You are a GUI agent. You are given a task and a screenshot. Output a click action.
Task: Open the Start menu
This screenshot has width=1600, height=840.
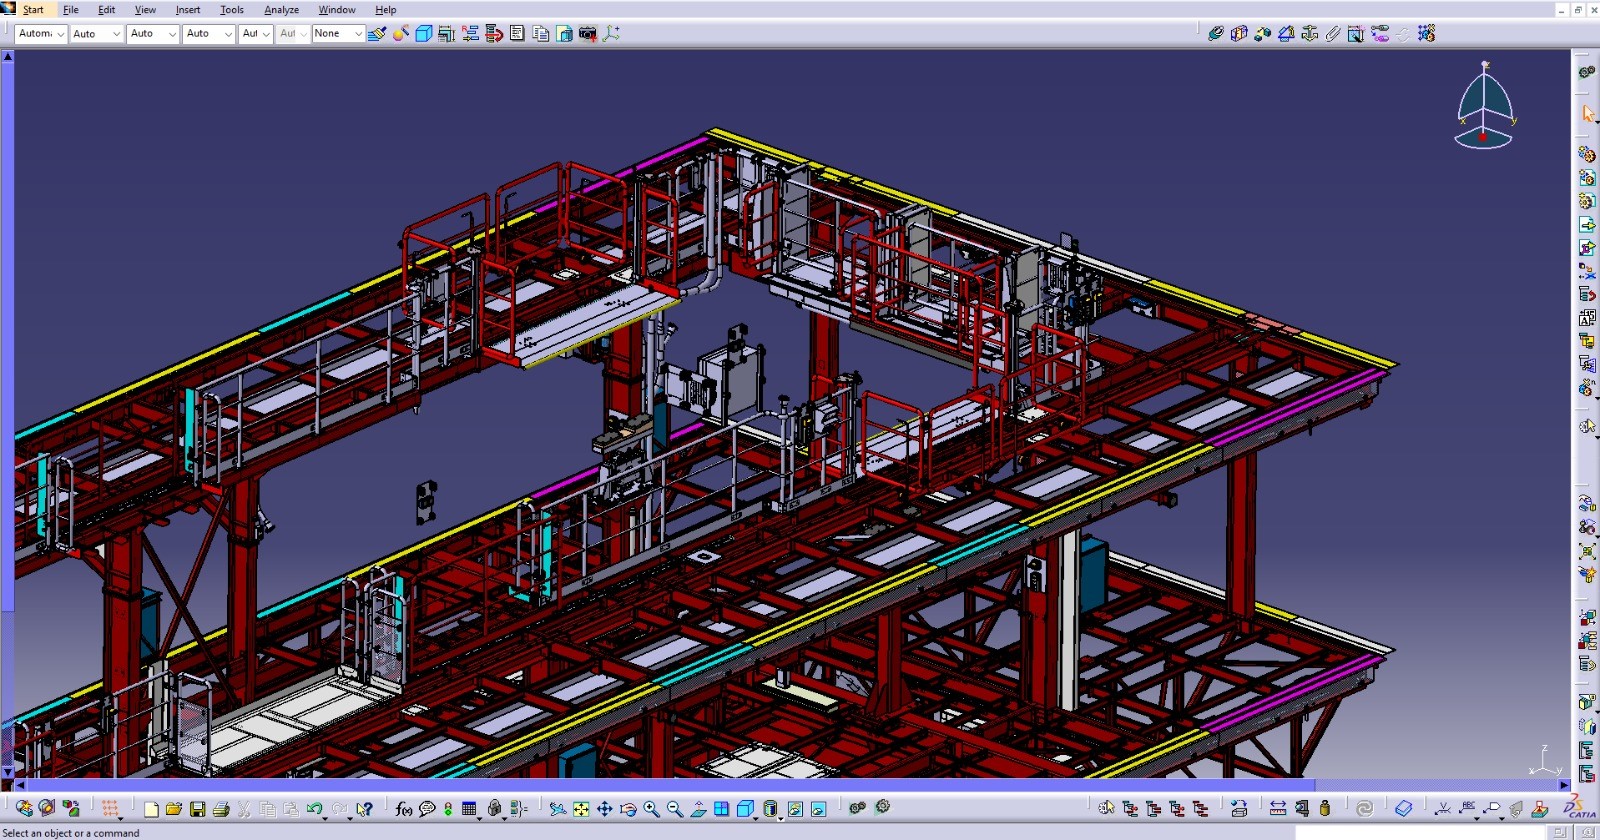(33, 10)
